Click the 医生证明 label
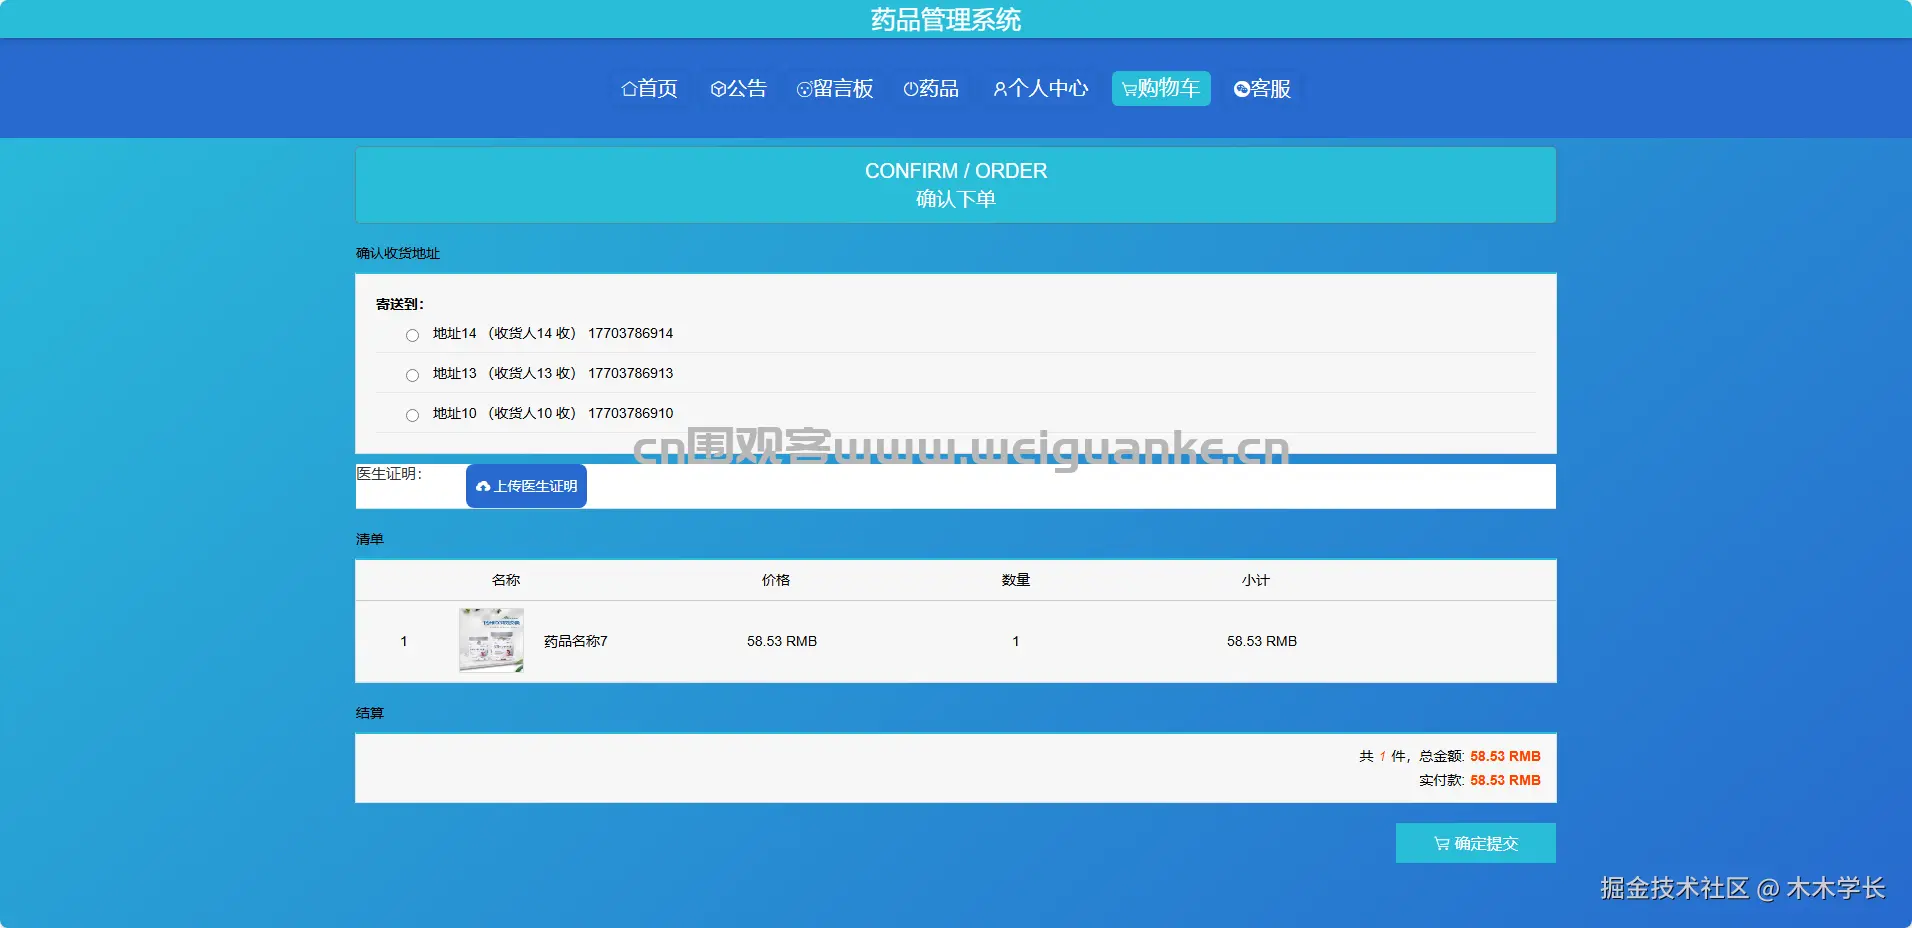 [x=390, y=474]
